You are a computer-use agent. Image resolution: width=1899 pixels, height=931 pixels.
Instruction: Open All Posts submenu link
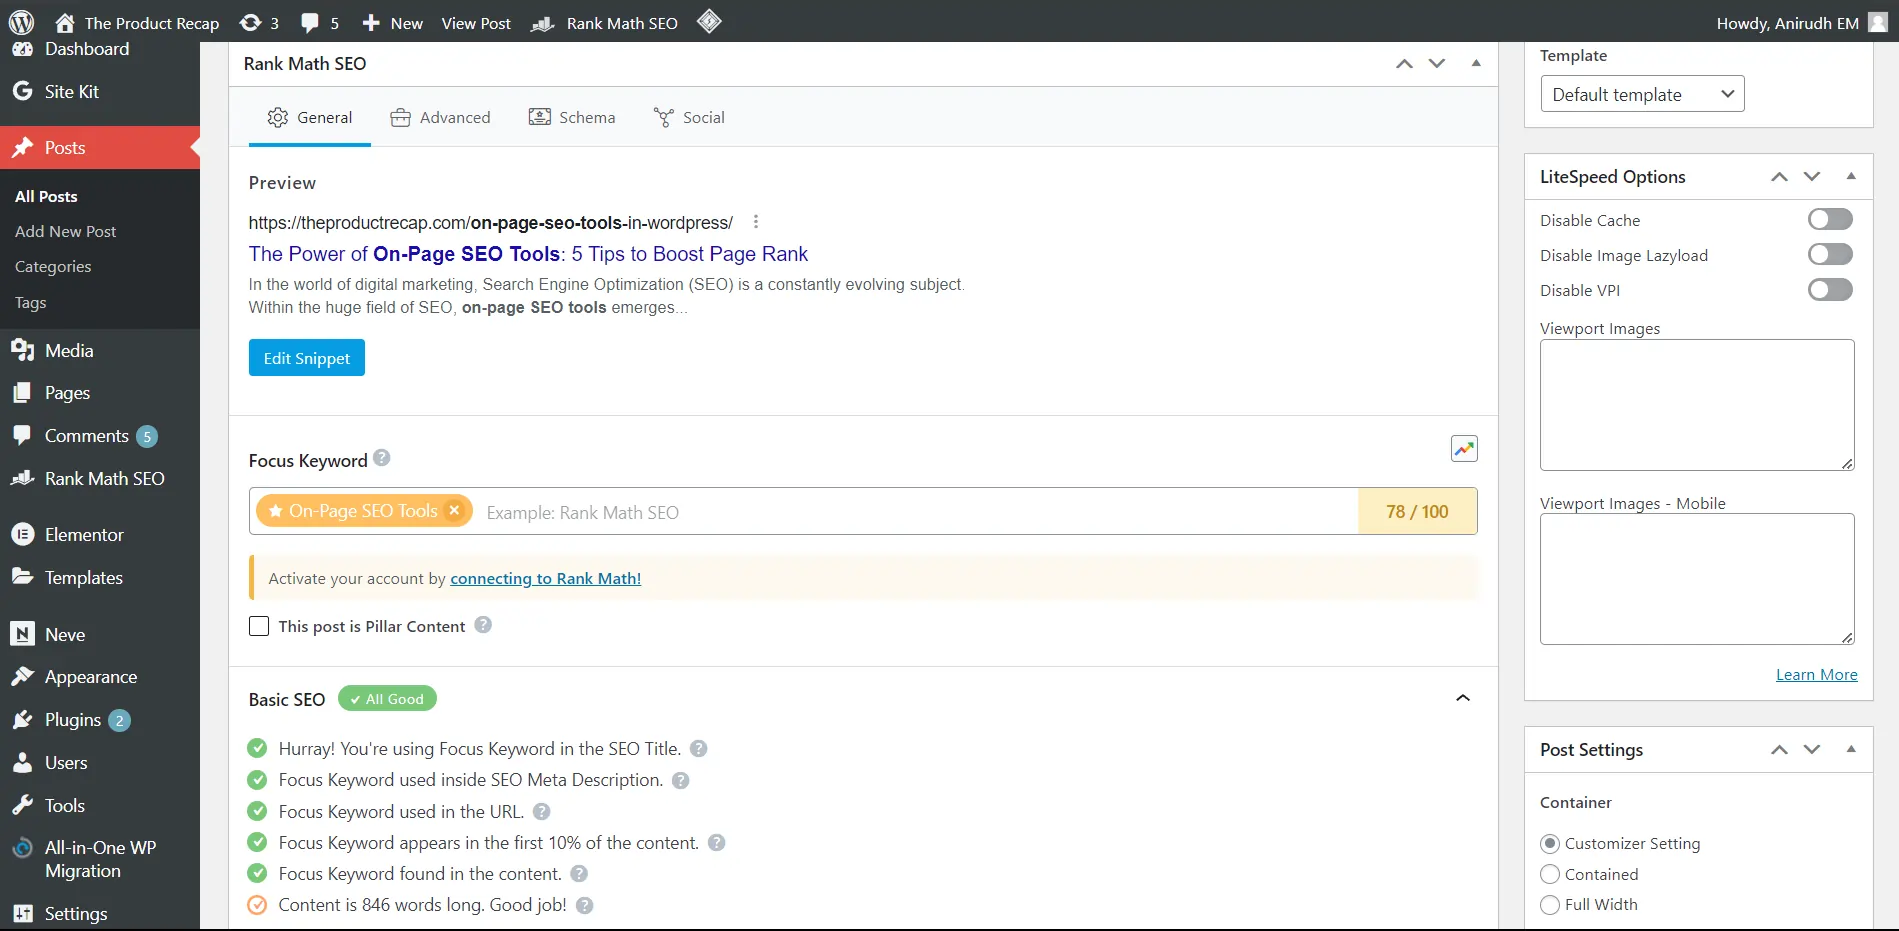coord(46,196)
